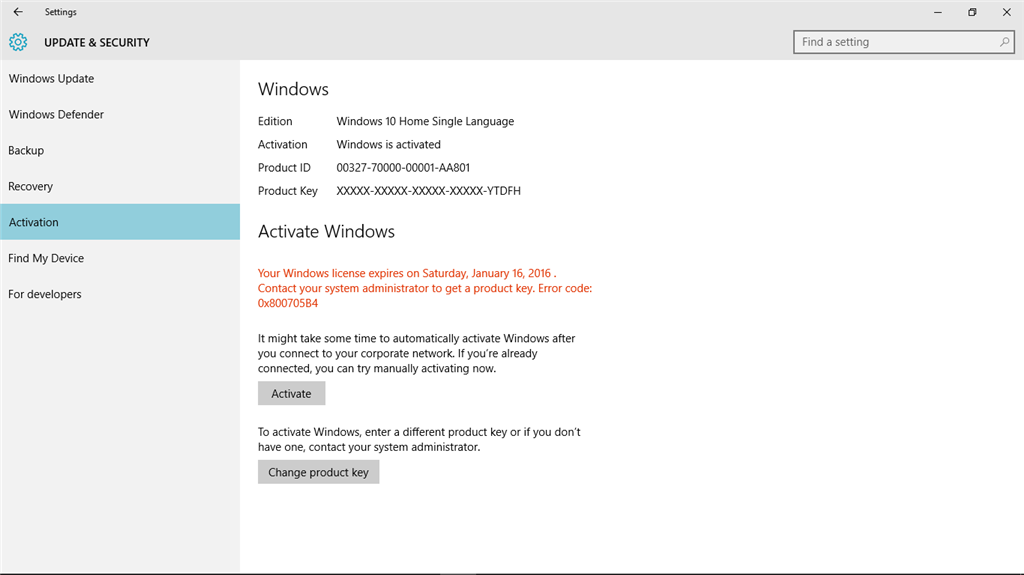The width and height of the screenshot is (1024, 575).
Task: Click the Windows heading
Action: 293,89
